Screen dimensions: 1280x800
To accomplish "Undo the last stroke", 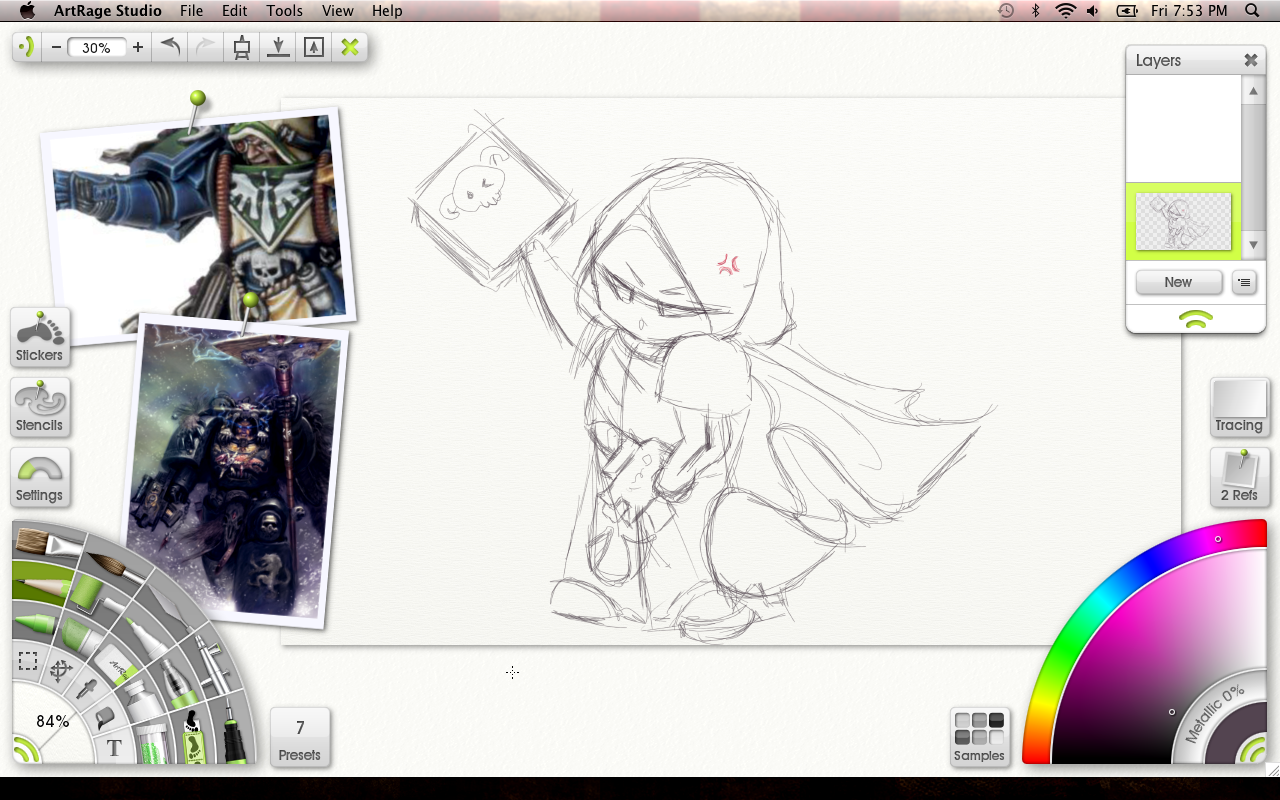I will tap(170, 46).
